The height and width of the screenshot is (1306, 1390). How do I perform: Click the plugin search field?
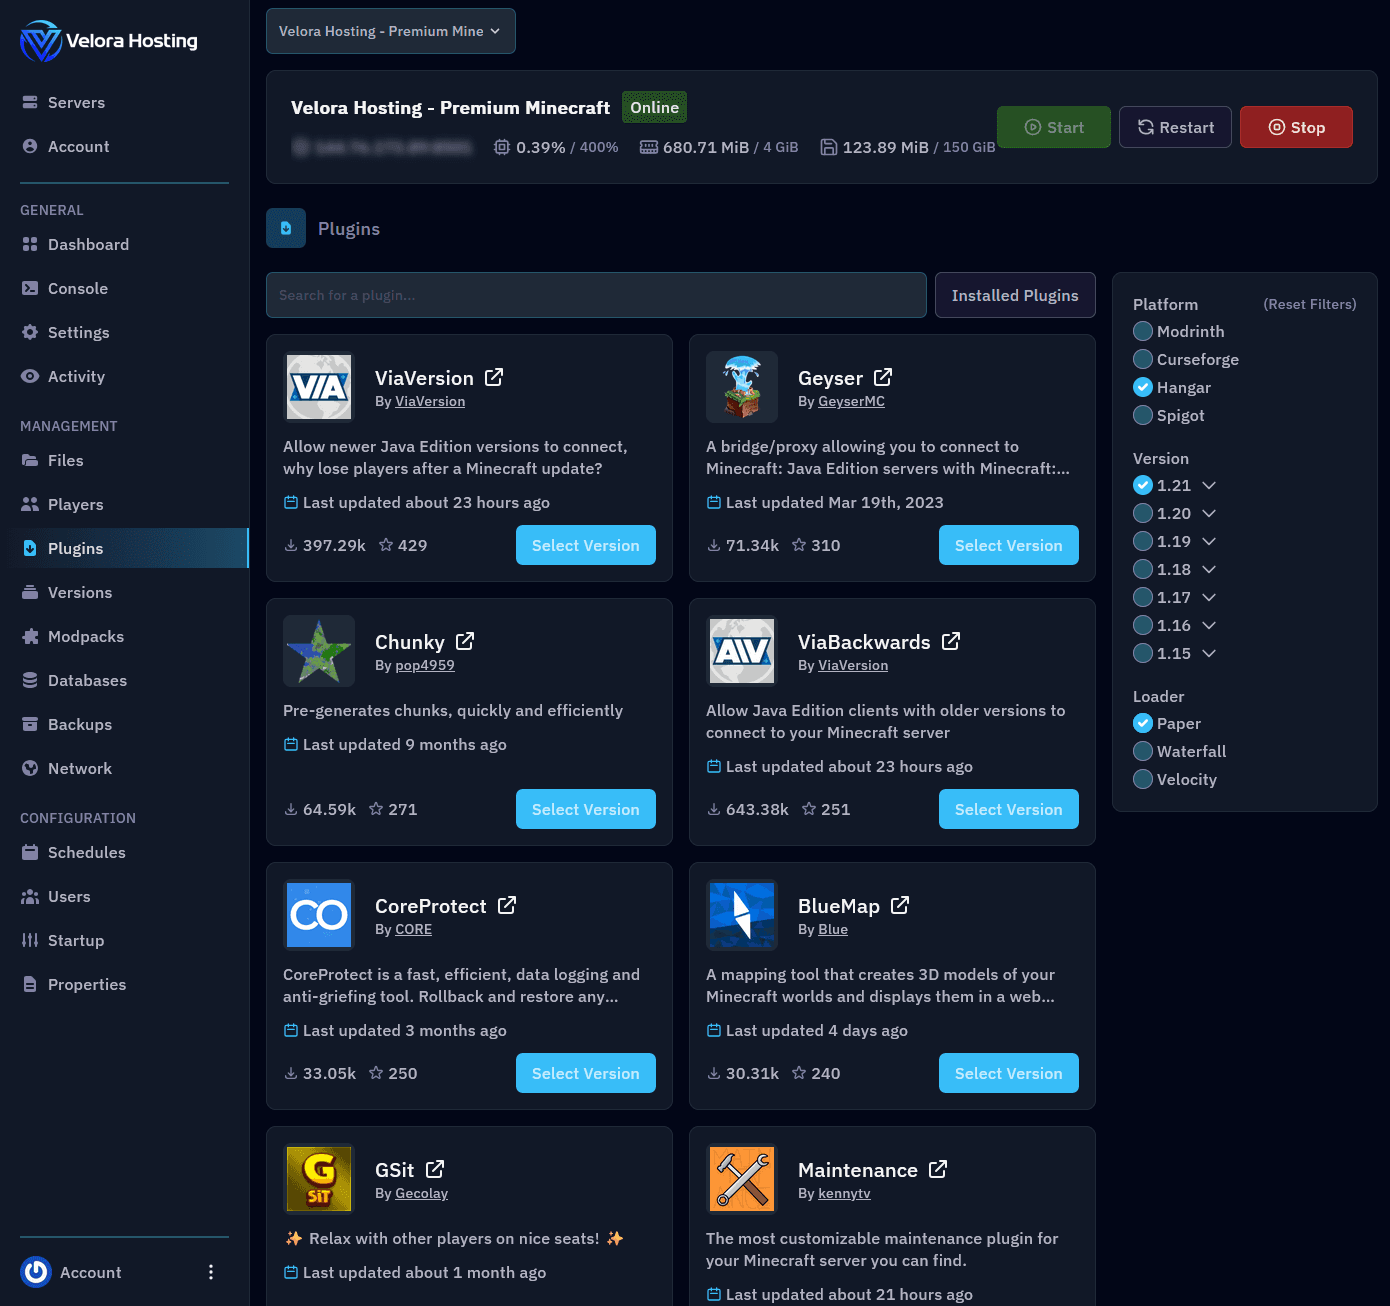coord(595,295)
